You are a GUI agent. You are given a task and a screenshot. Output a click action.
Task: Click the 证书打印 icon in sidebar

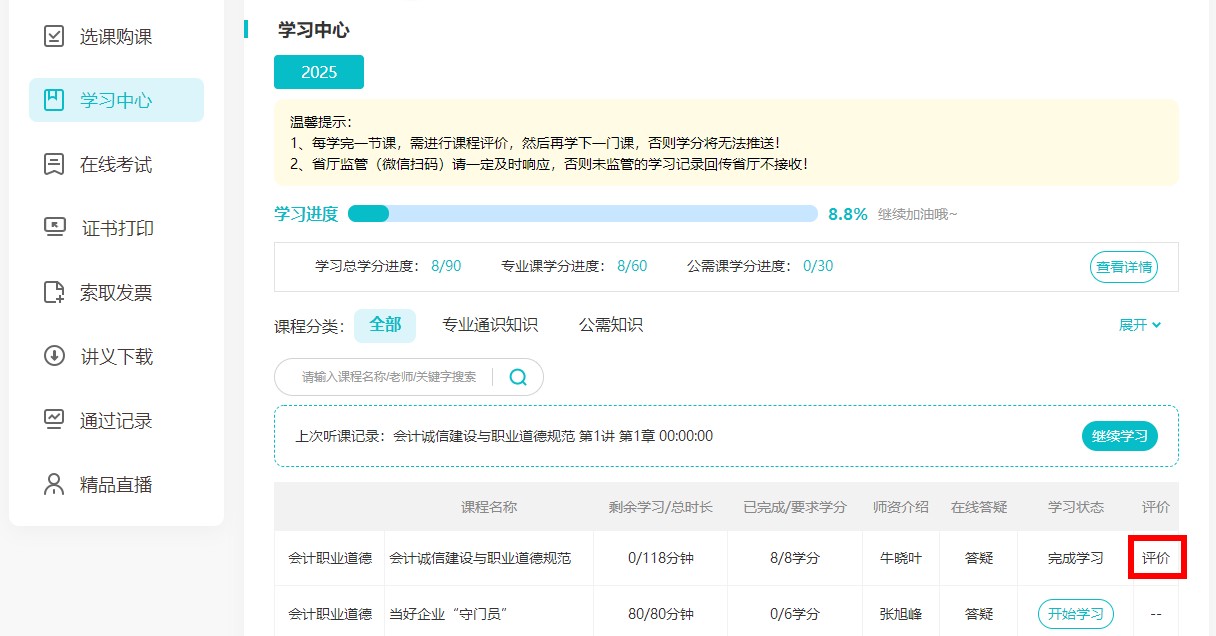click(54, 228)
